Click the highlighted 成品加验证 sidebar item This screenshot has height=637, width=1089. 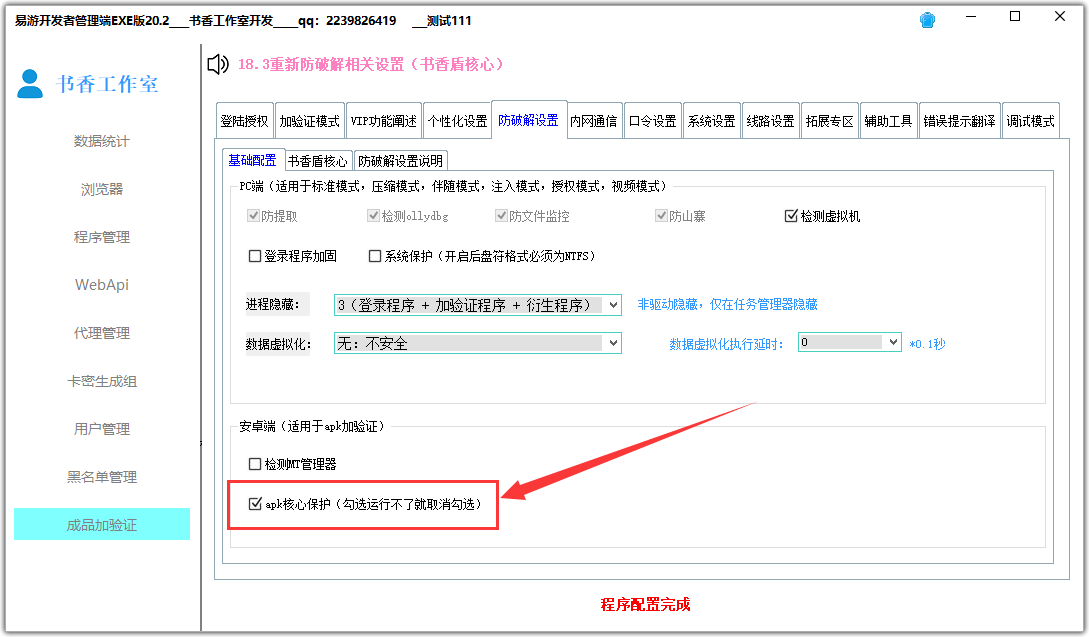[101, 524]
